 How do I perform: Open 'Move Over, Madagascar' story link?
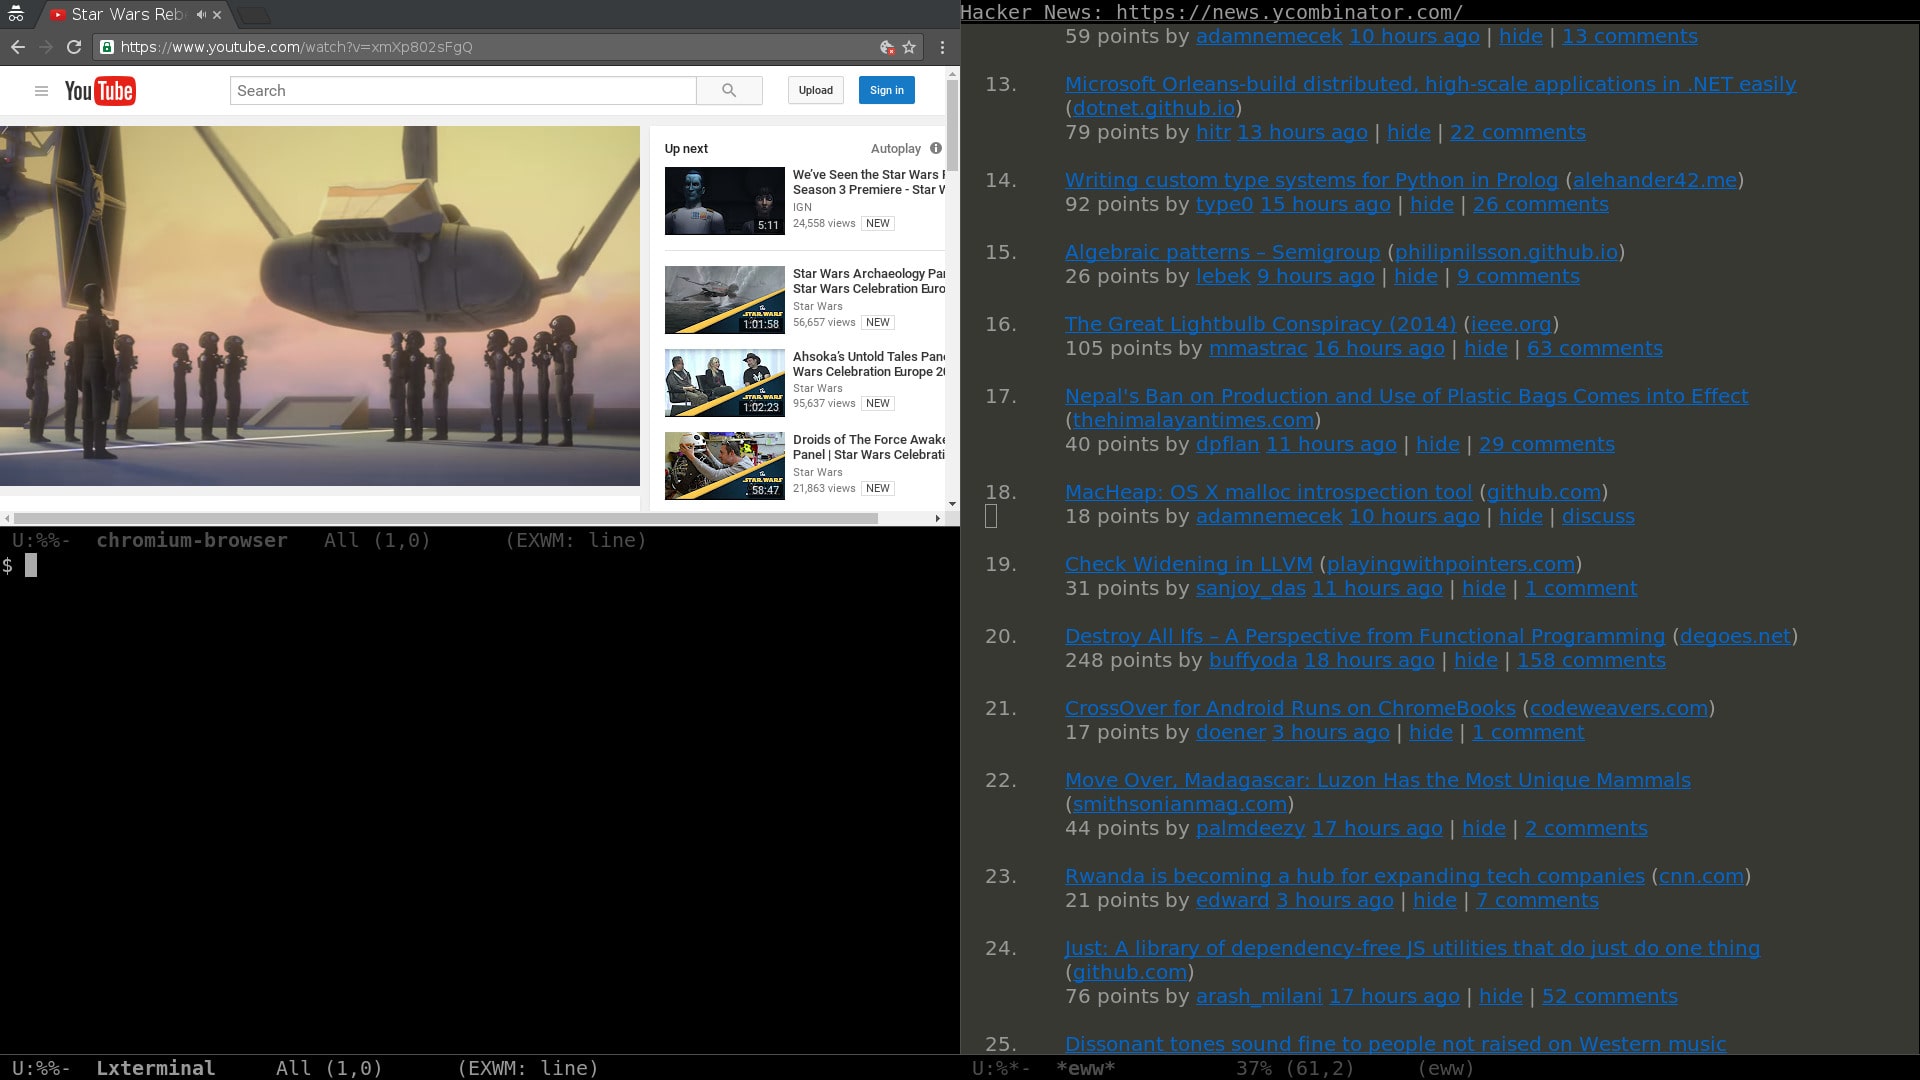(1377, 780)
